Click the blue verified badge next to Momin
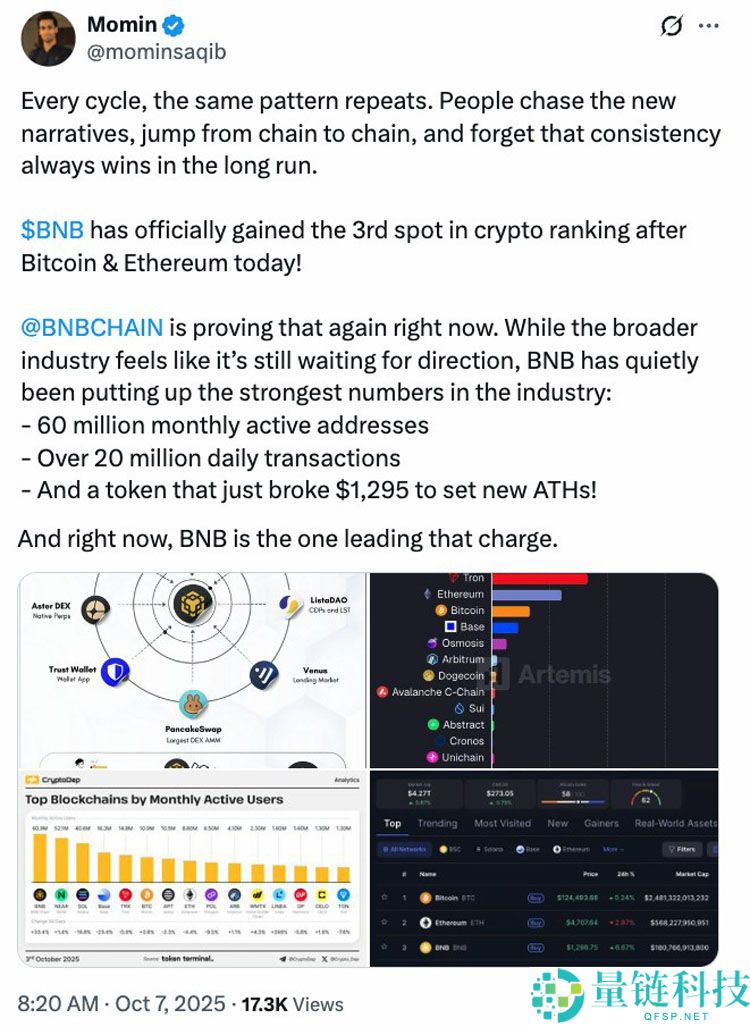 (171, 25)
